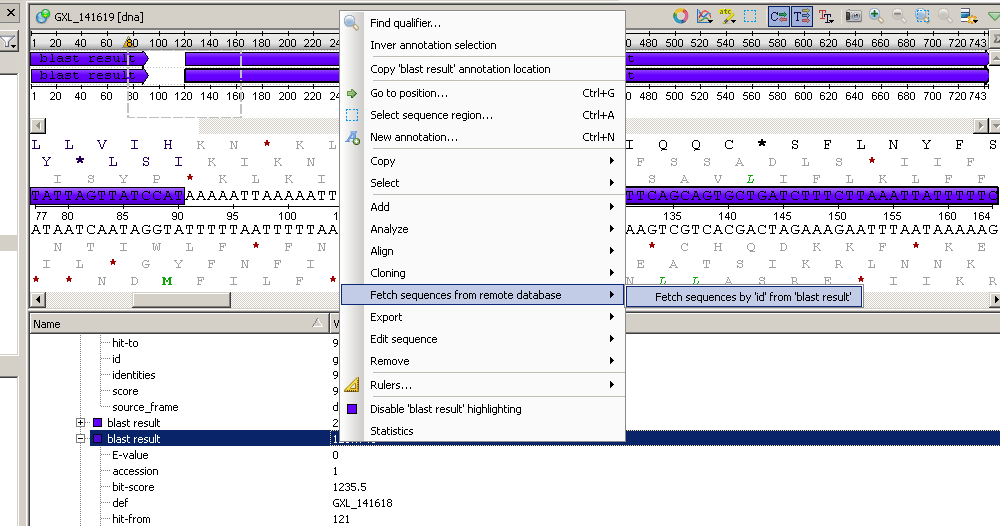The image size is (1000, 526).
Task: Toggle the amino translations button
Action: (x=801, y=16)
